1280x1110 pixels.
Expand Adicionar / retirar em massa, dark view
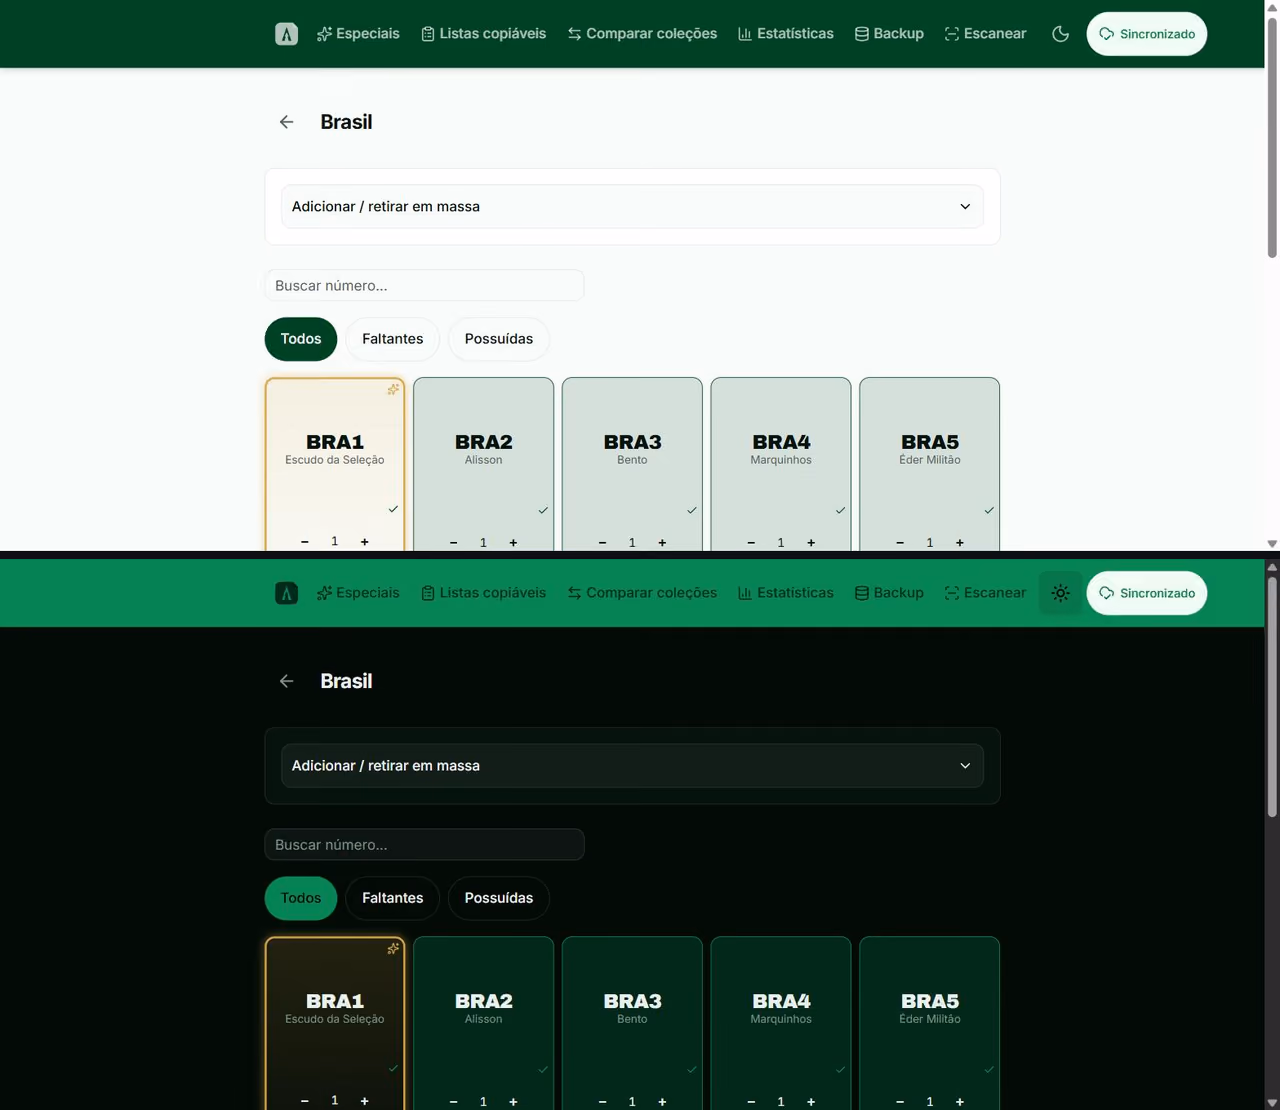click(632, 765)
